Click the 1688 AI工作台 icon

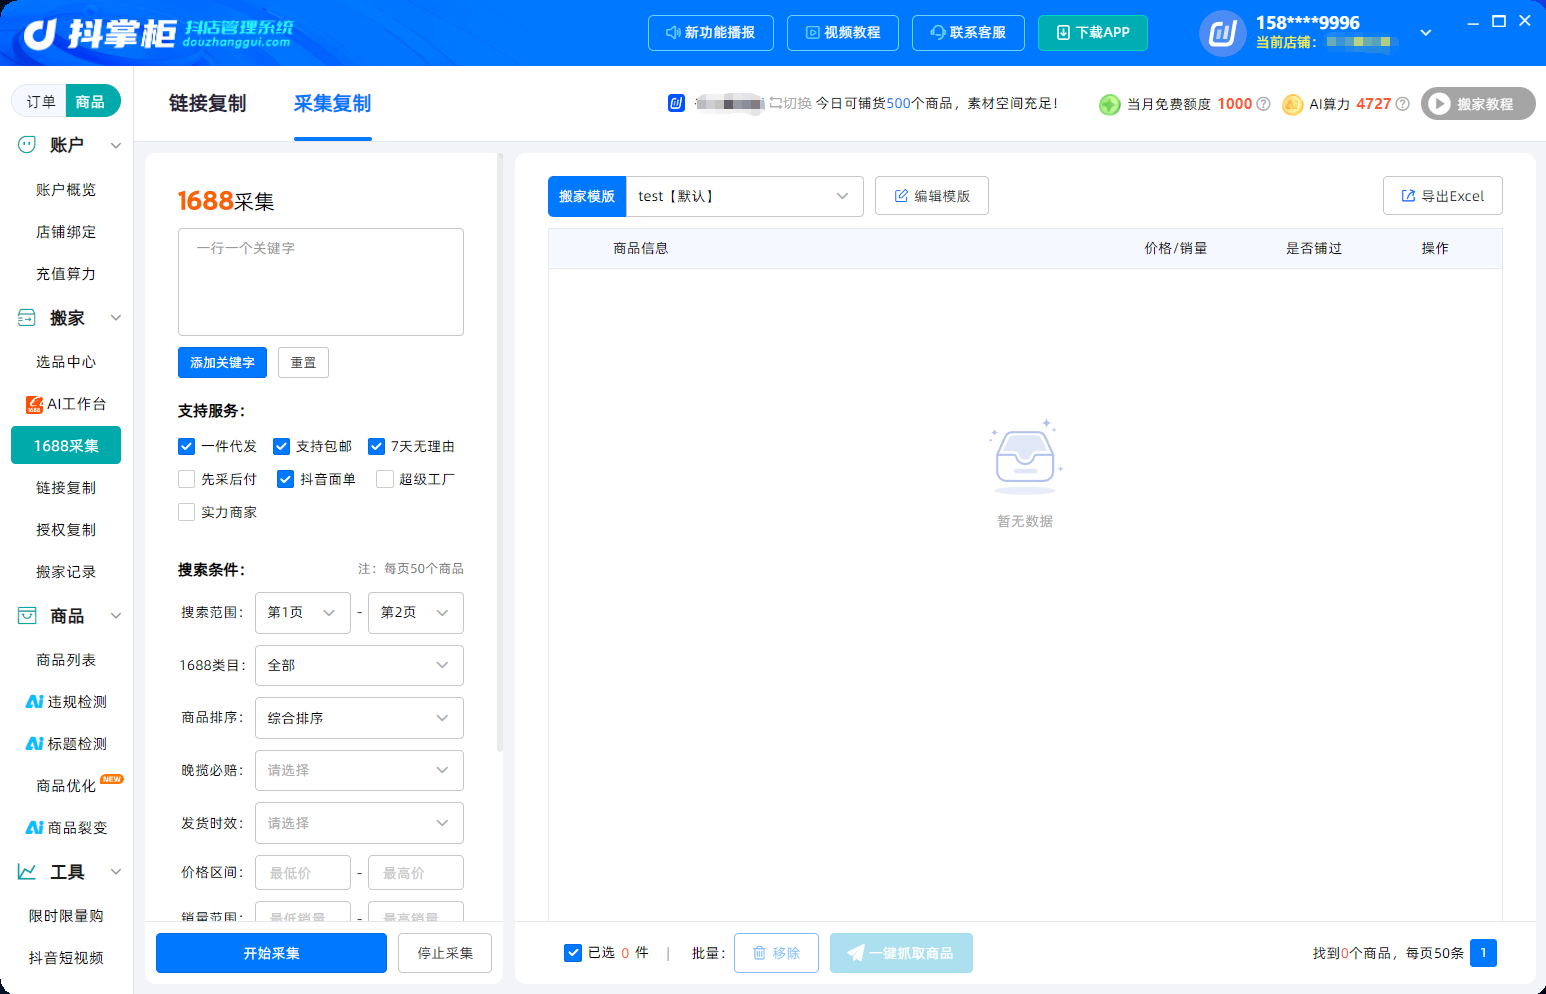[34, 404]
